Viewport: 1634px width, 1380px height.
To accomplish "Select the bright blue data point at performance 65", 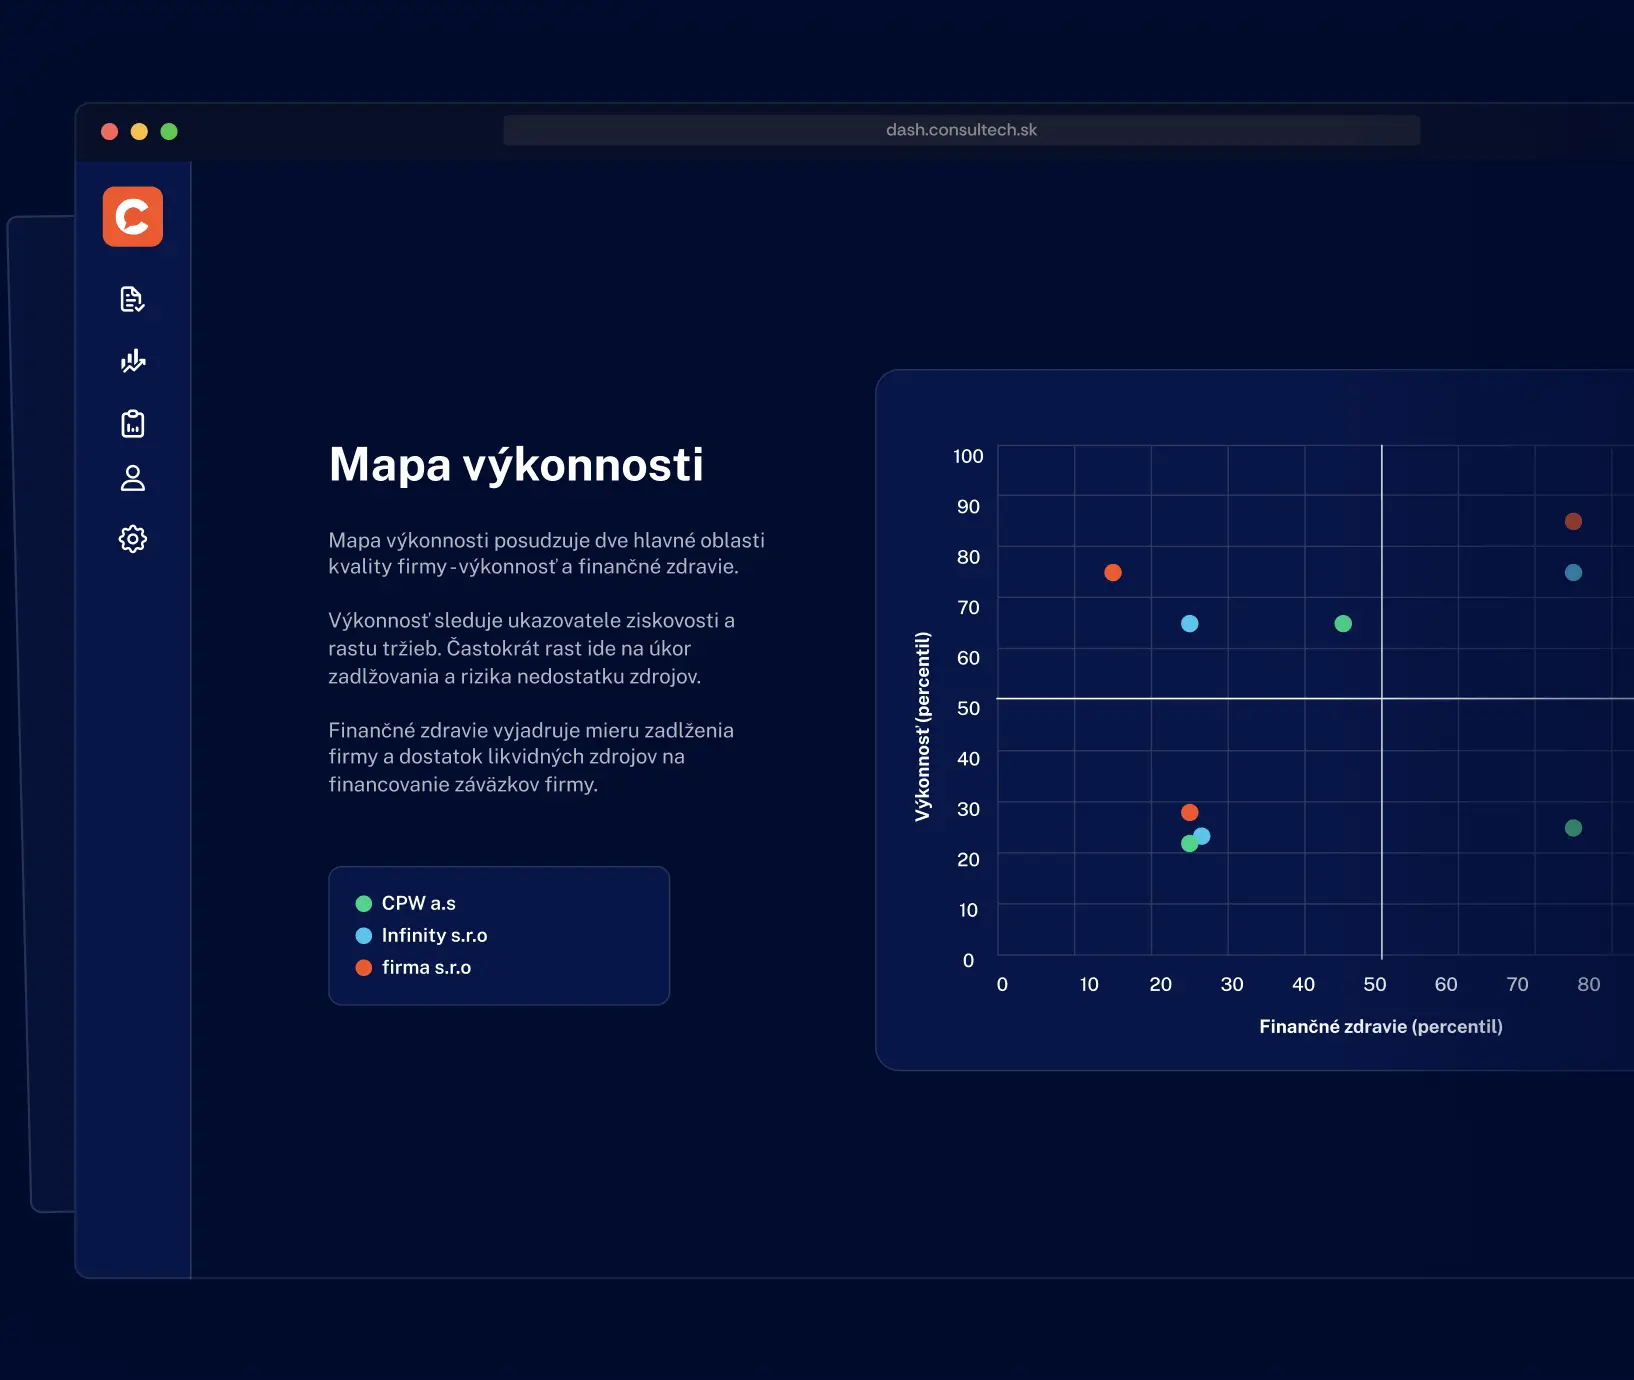I will point(1189,623).
